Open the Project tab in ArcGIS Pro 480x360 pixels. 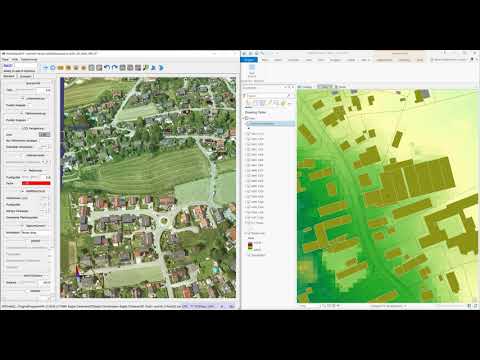click(x=249, y=60)
